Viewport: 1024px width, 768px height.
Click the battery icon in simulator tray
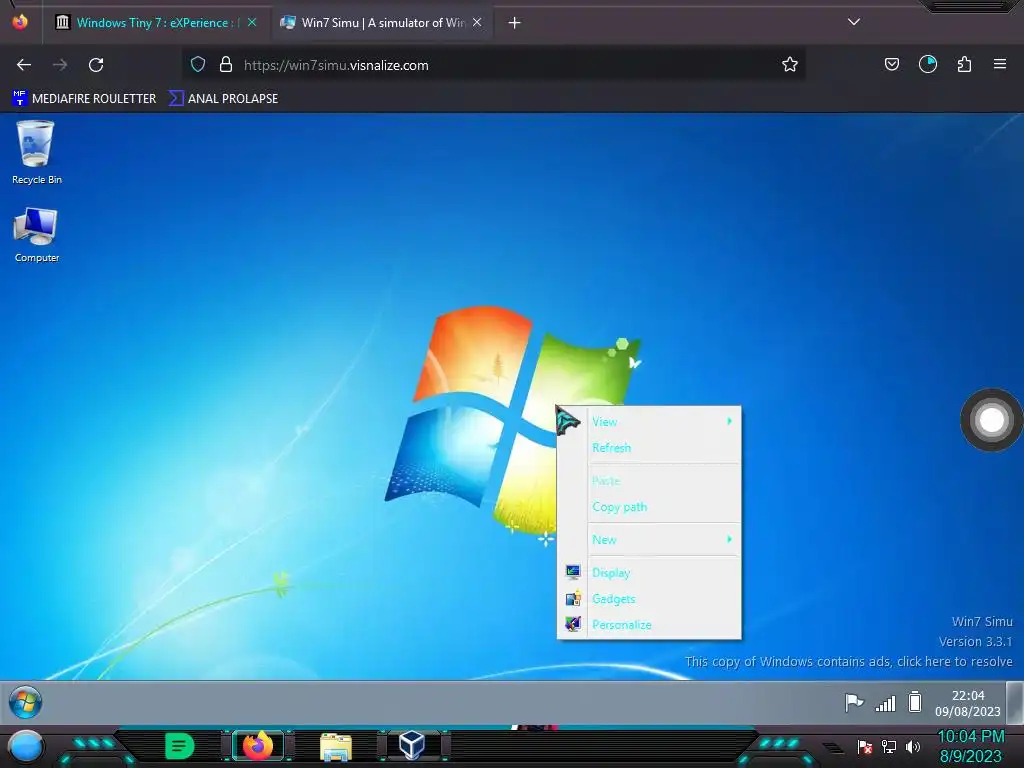tap(915, 702)
